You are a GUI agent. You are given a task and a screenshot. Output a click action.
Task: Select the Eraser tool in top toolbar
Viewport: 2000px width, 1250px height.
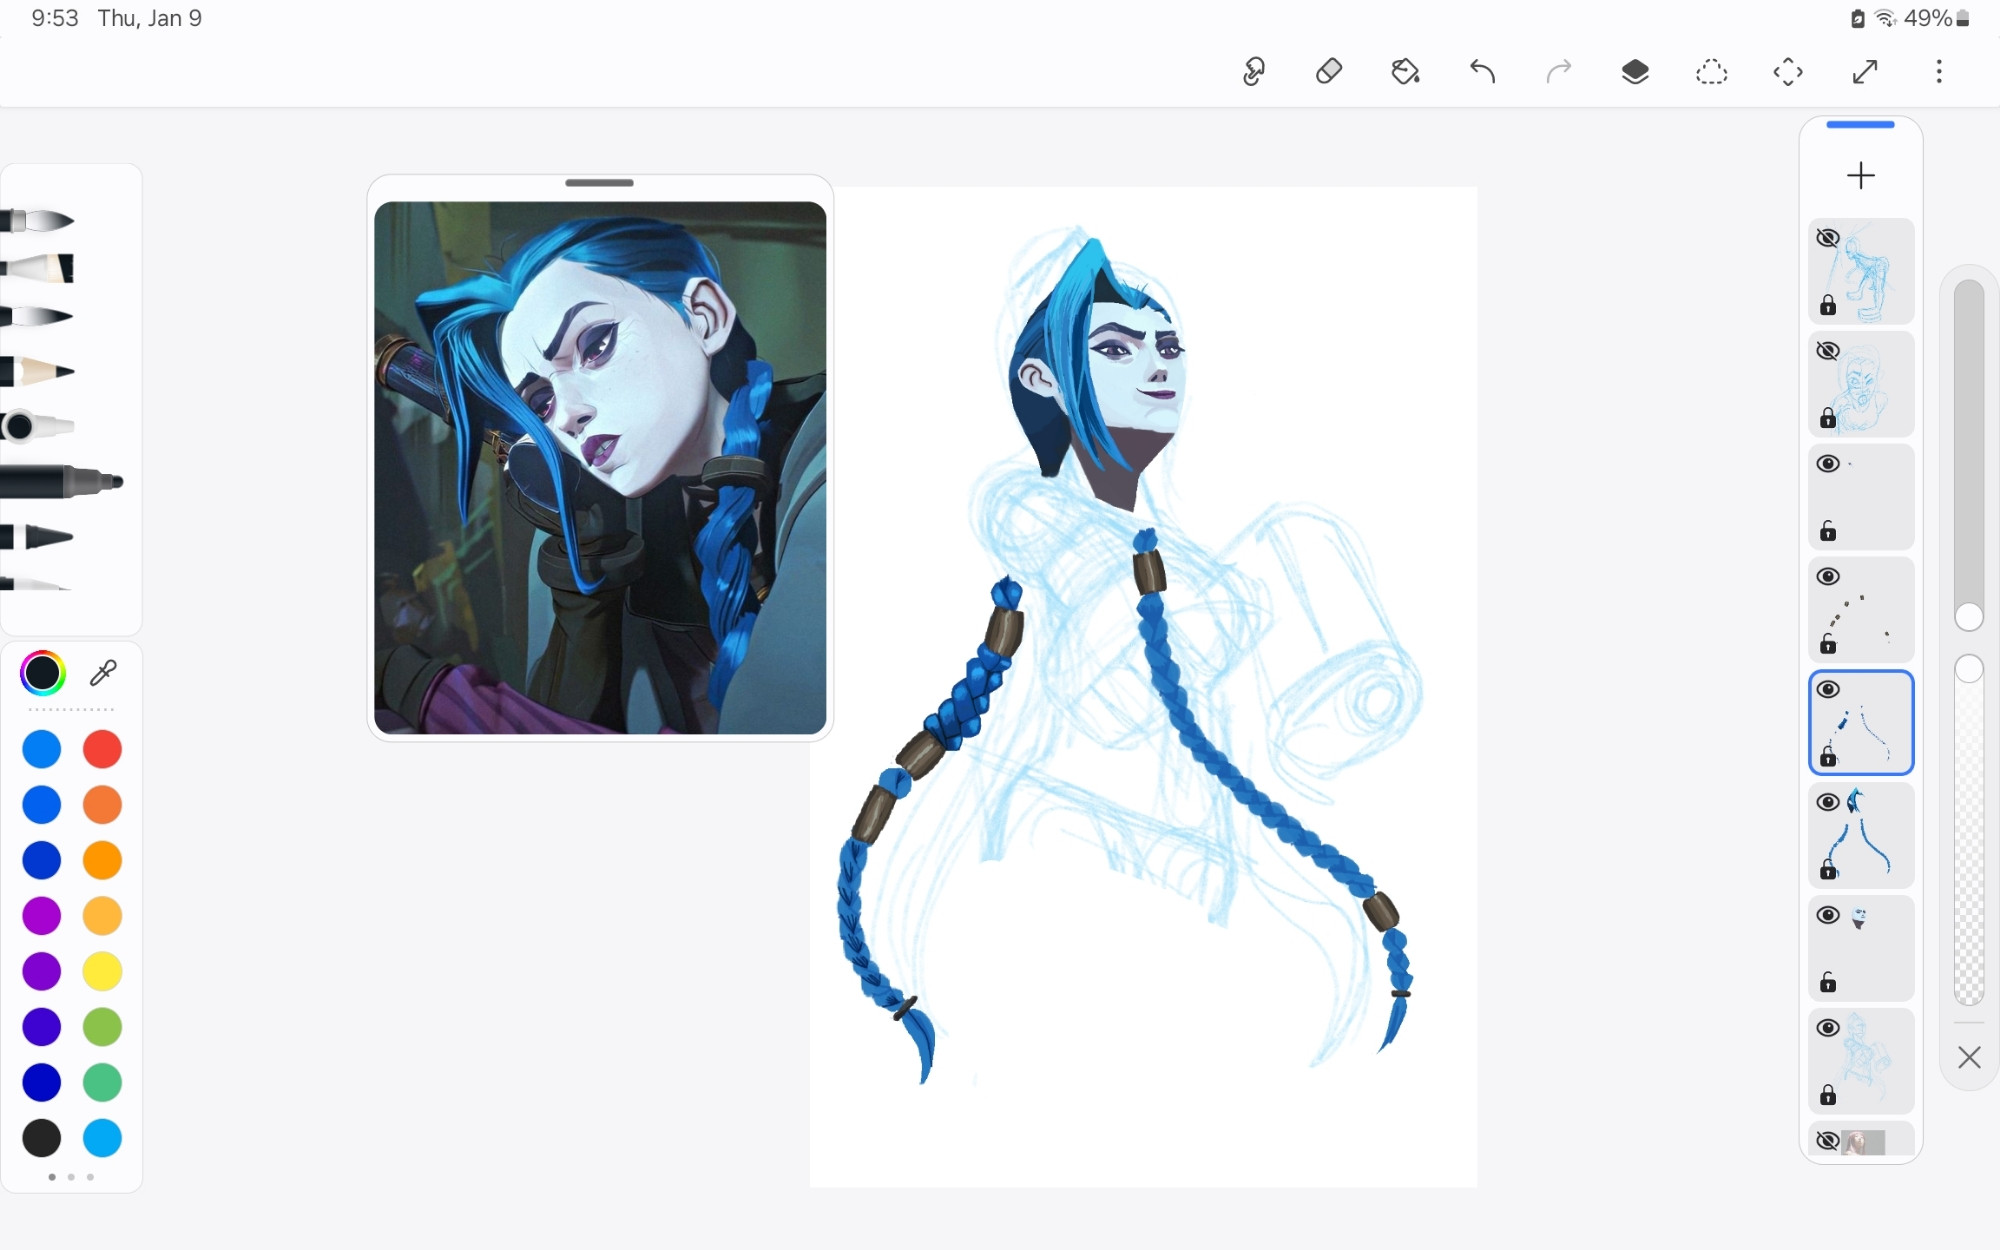click(x=1329, y=72)
